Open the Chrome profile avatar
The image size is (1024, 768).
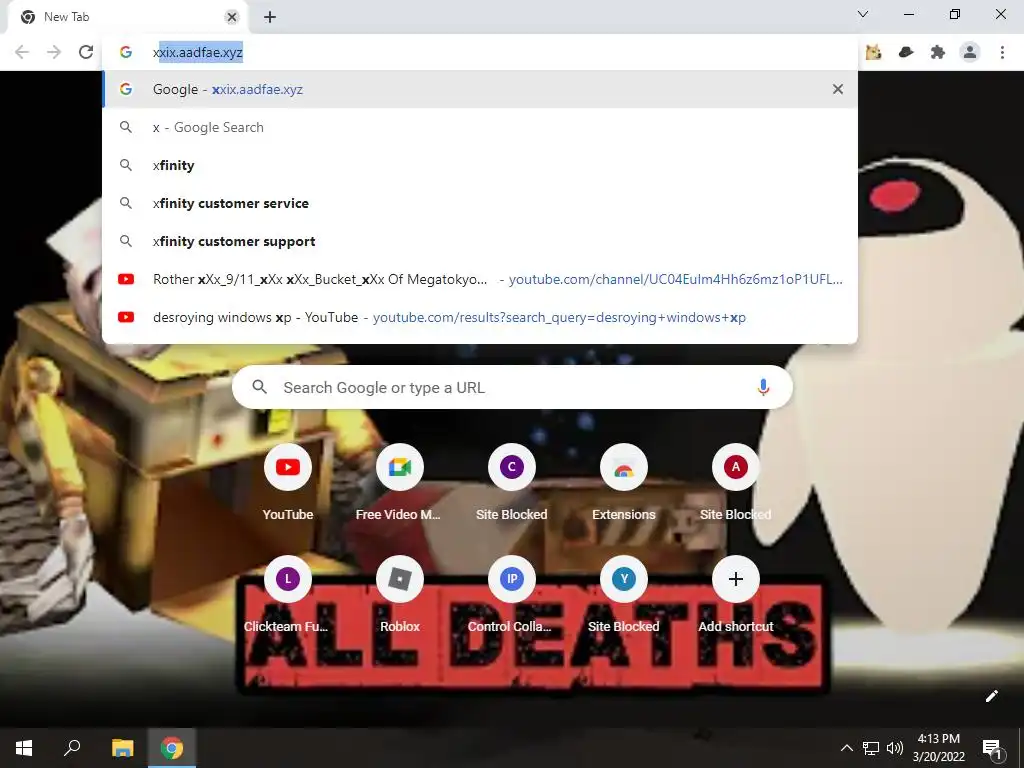tap(970, 52)
